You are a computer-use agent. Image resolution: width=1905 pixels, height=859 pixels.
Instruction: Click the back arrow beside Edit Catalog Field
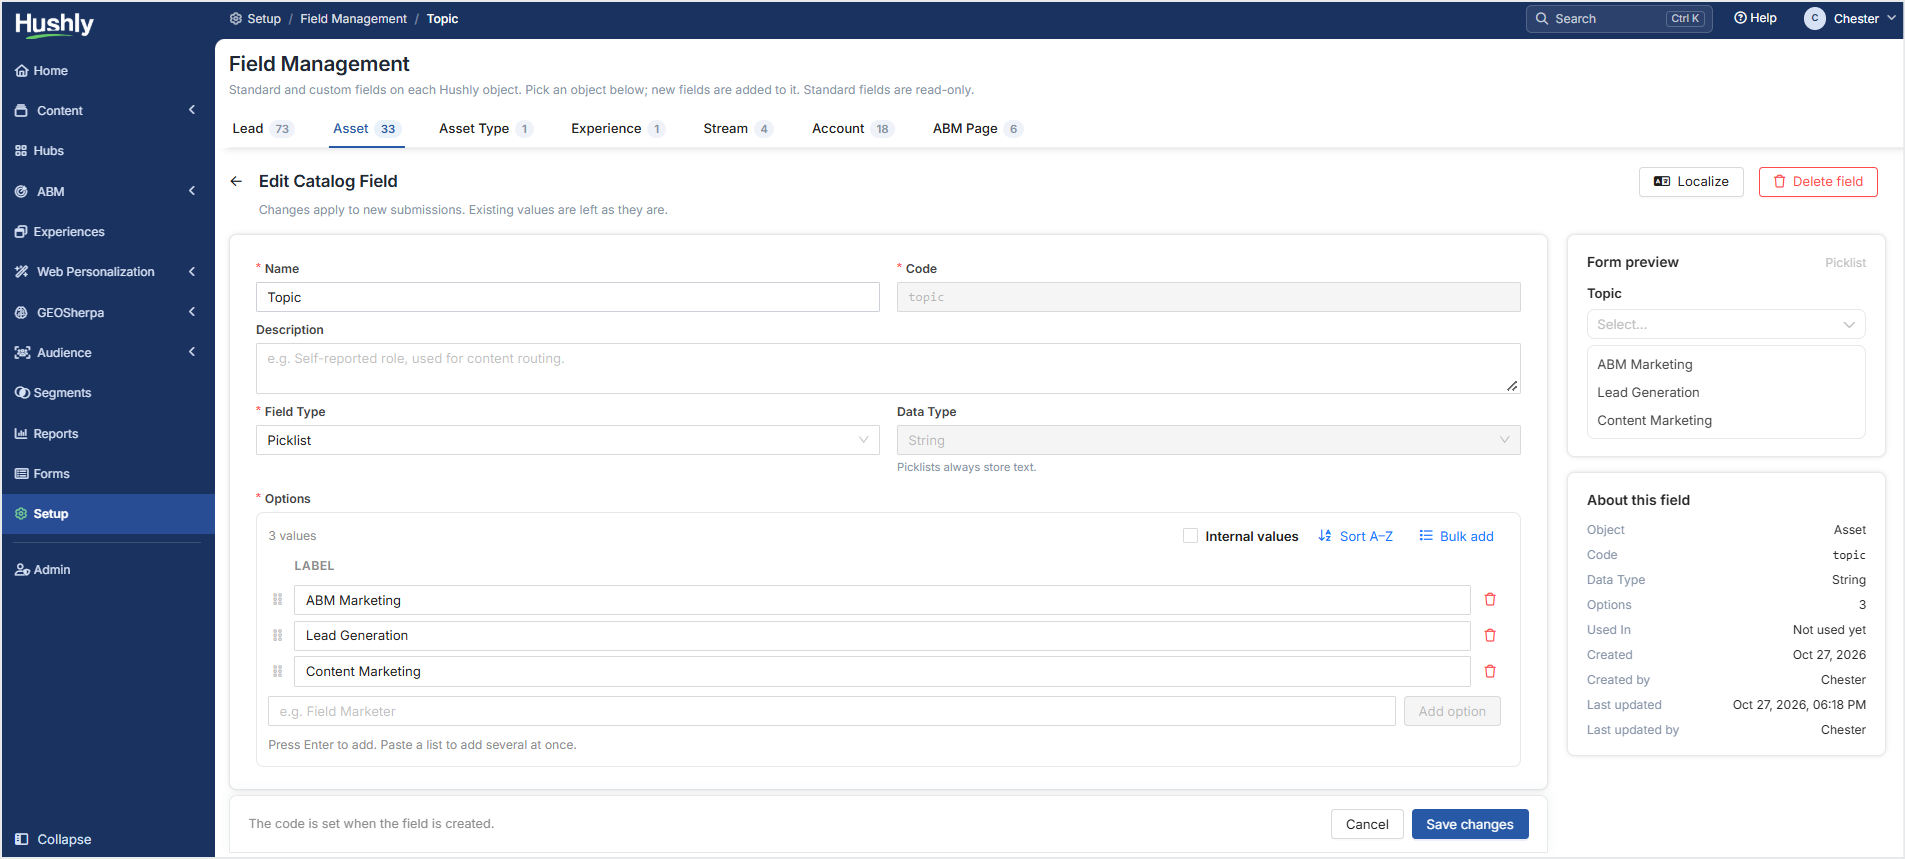coord(236,181)
